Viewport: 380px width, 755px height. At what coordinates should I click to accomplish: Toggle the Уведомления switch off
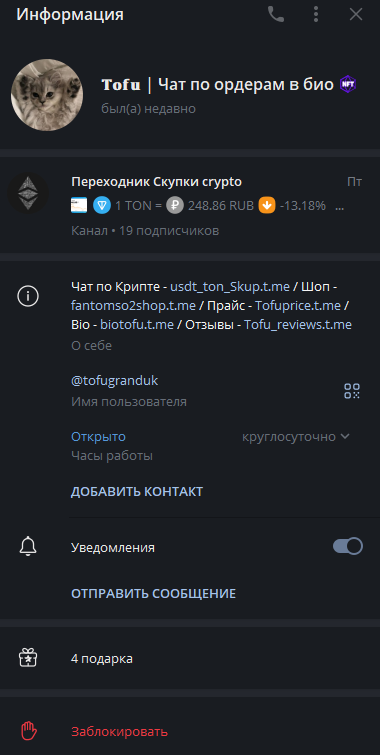(x=348, y=546)
